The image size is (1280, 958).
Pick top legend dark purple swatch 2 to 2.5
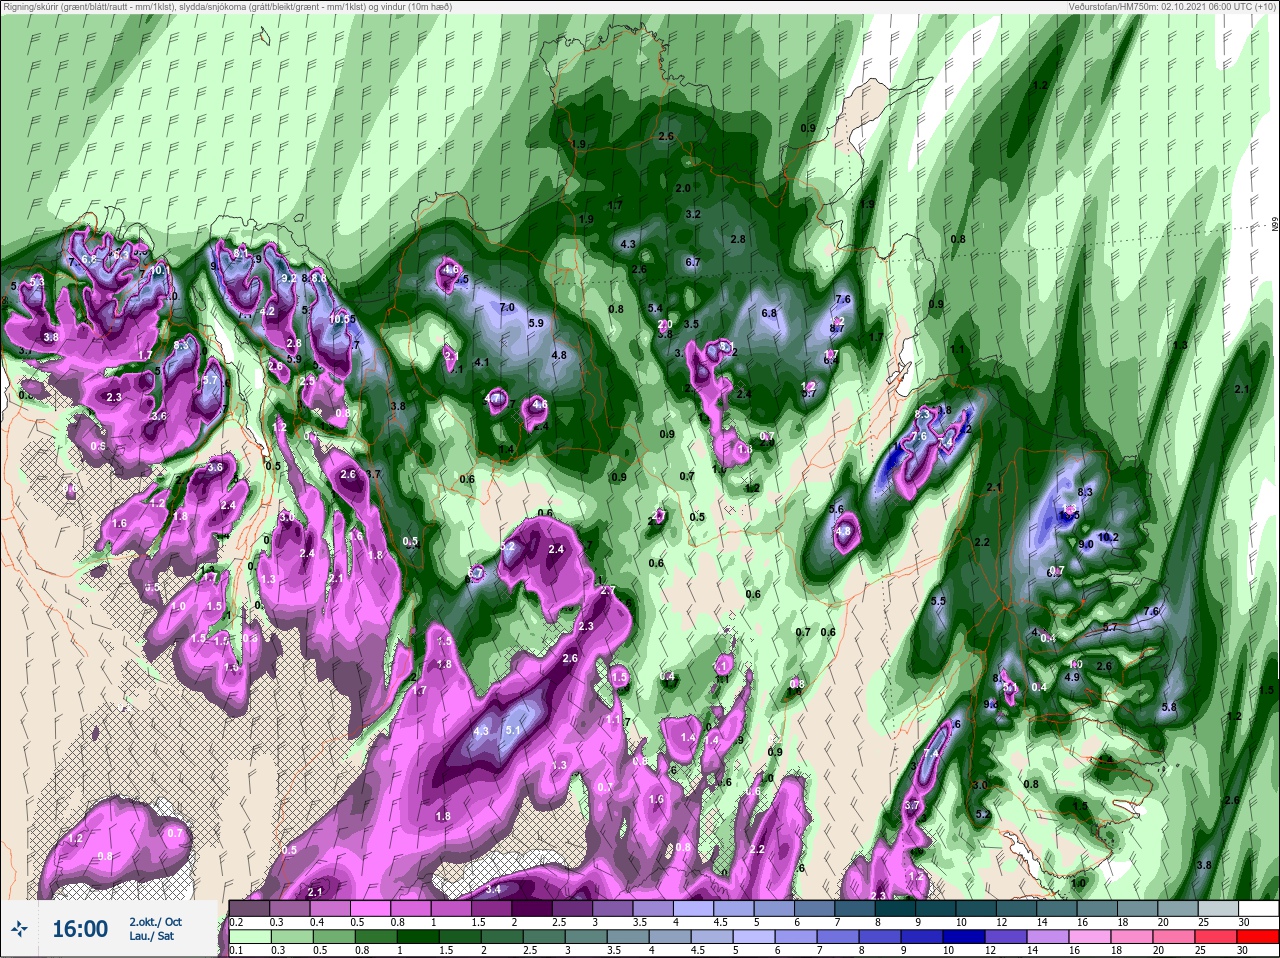tap(532, 907)
